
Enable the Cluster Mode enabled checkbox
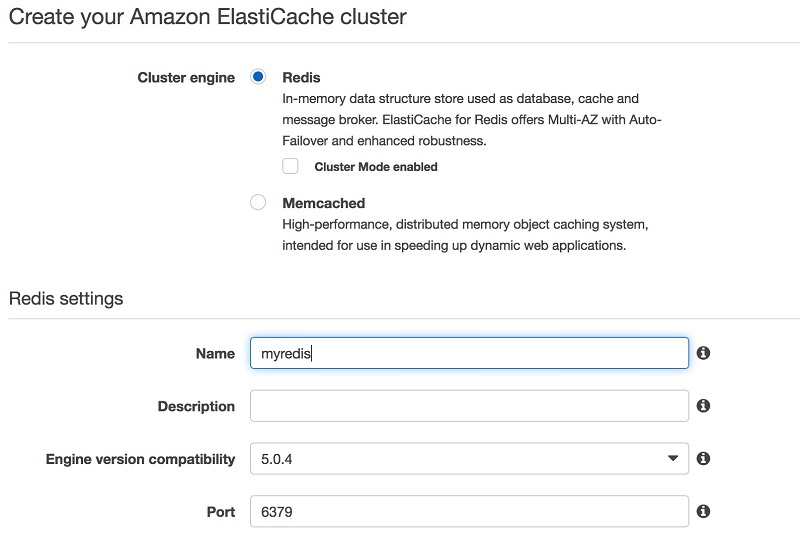(x=290, y=166)
